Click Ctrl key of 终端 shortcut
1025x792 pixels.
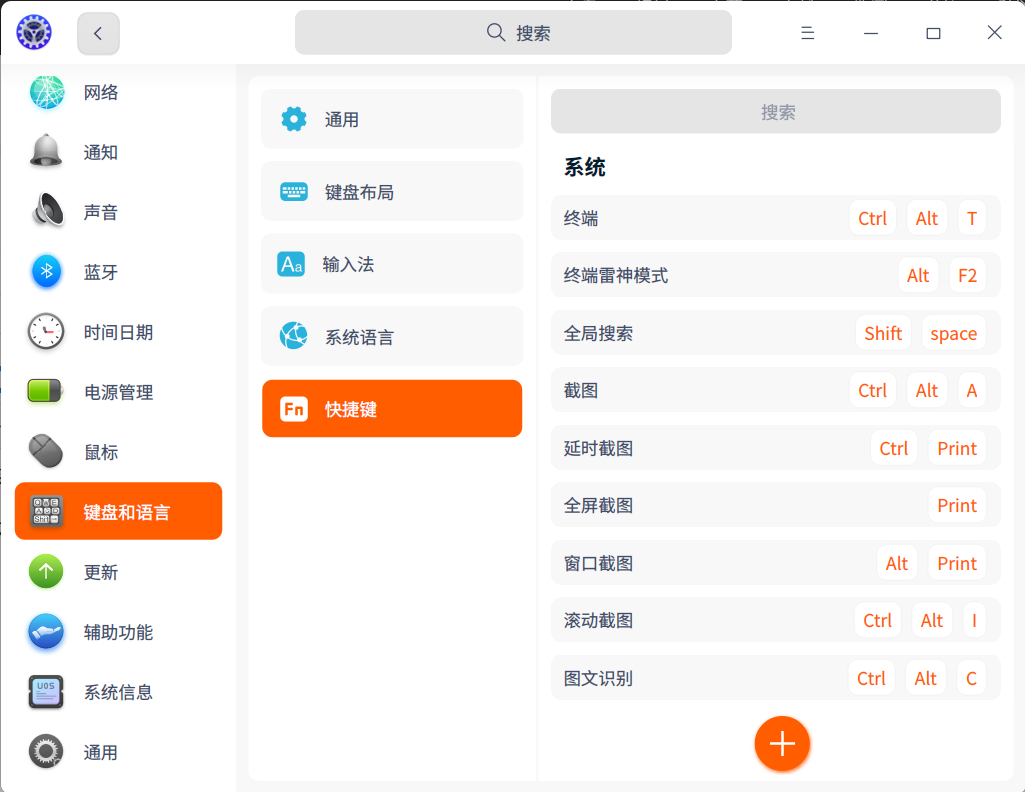(x=872, y=218)
